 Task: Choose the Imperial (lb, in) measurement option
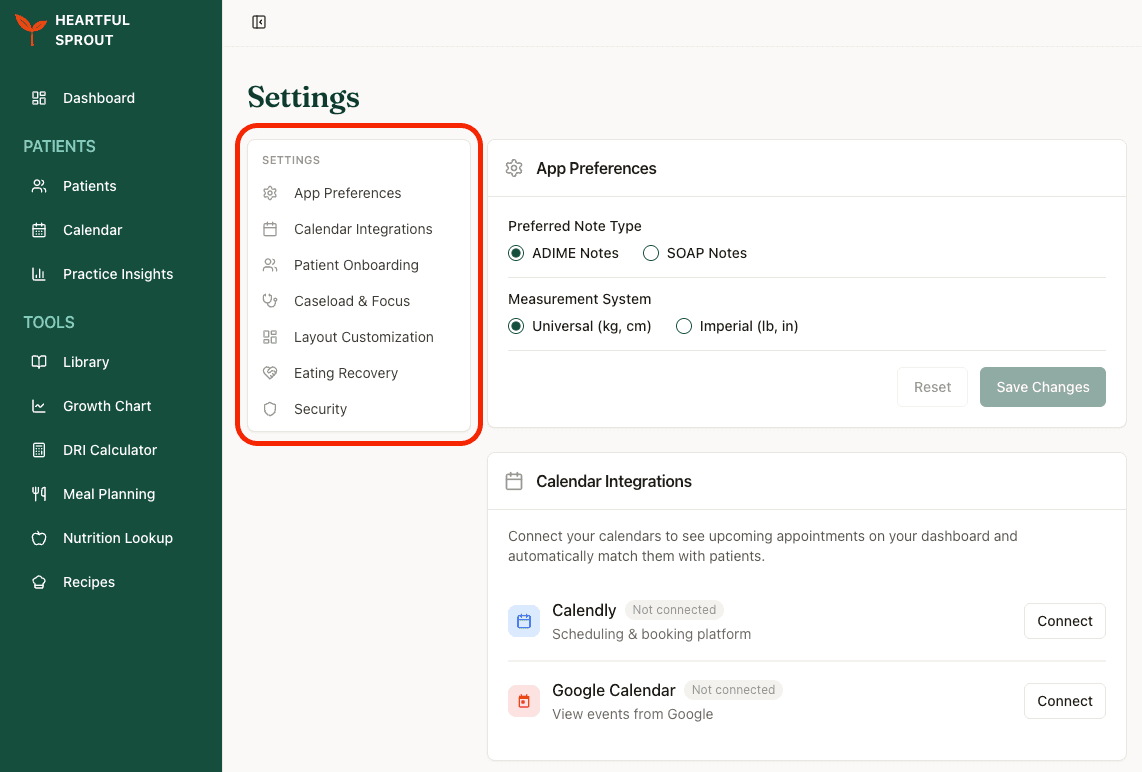[x=683, y=326]
